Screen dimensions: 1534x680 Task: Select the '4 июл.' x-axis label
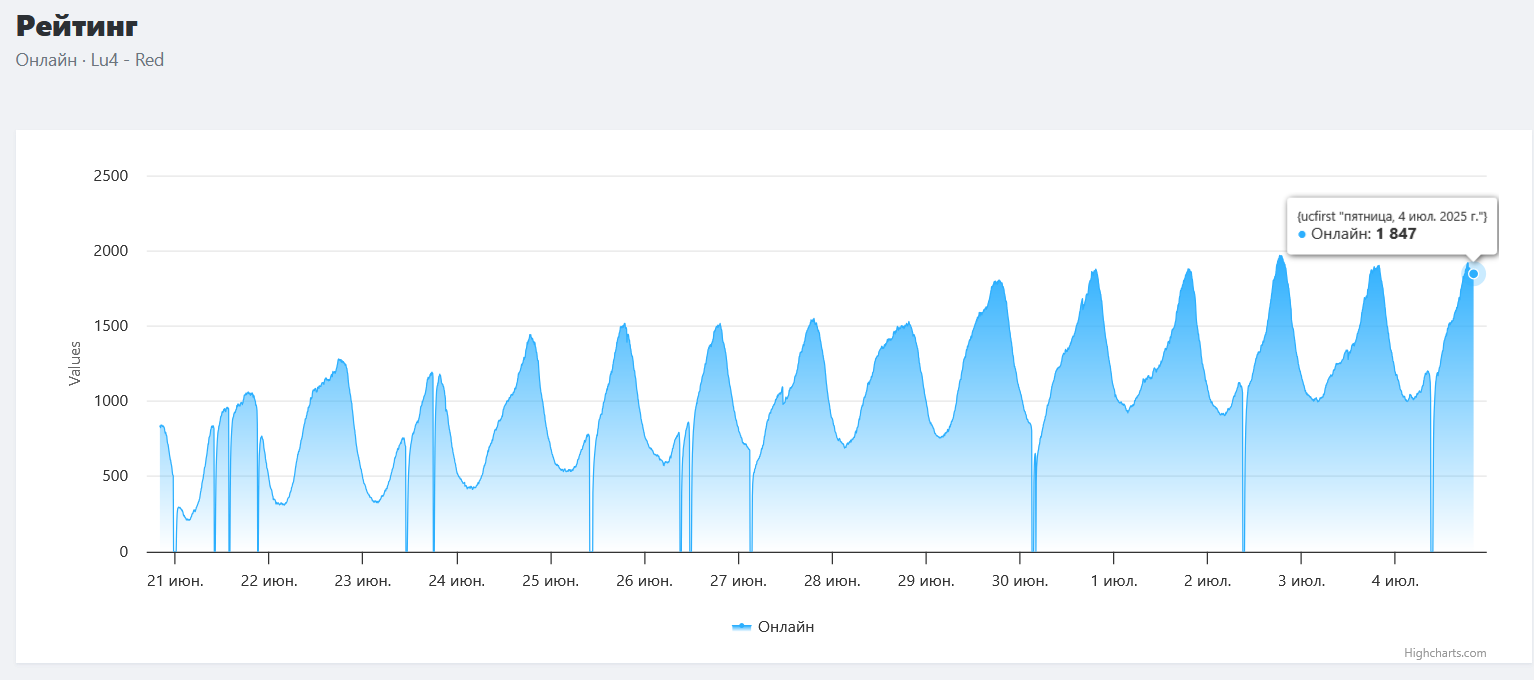click(1396, 581)
